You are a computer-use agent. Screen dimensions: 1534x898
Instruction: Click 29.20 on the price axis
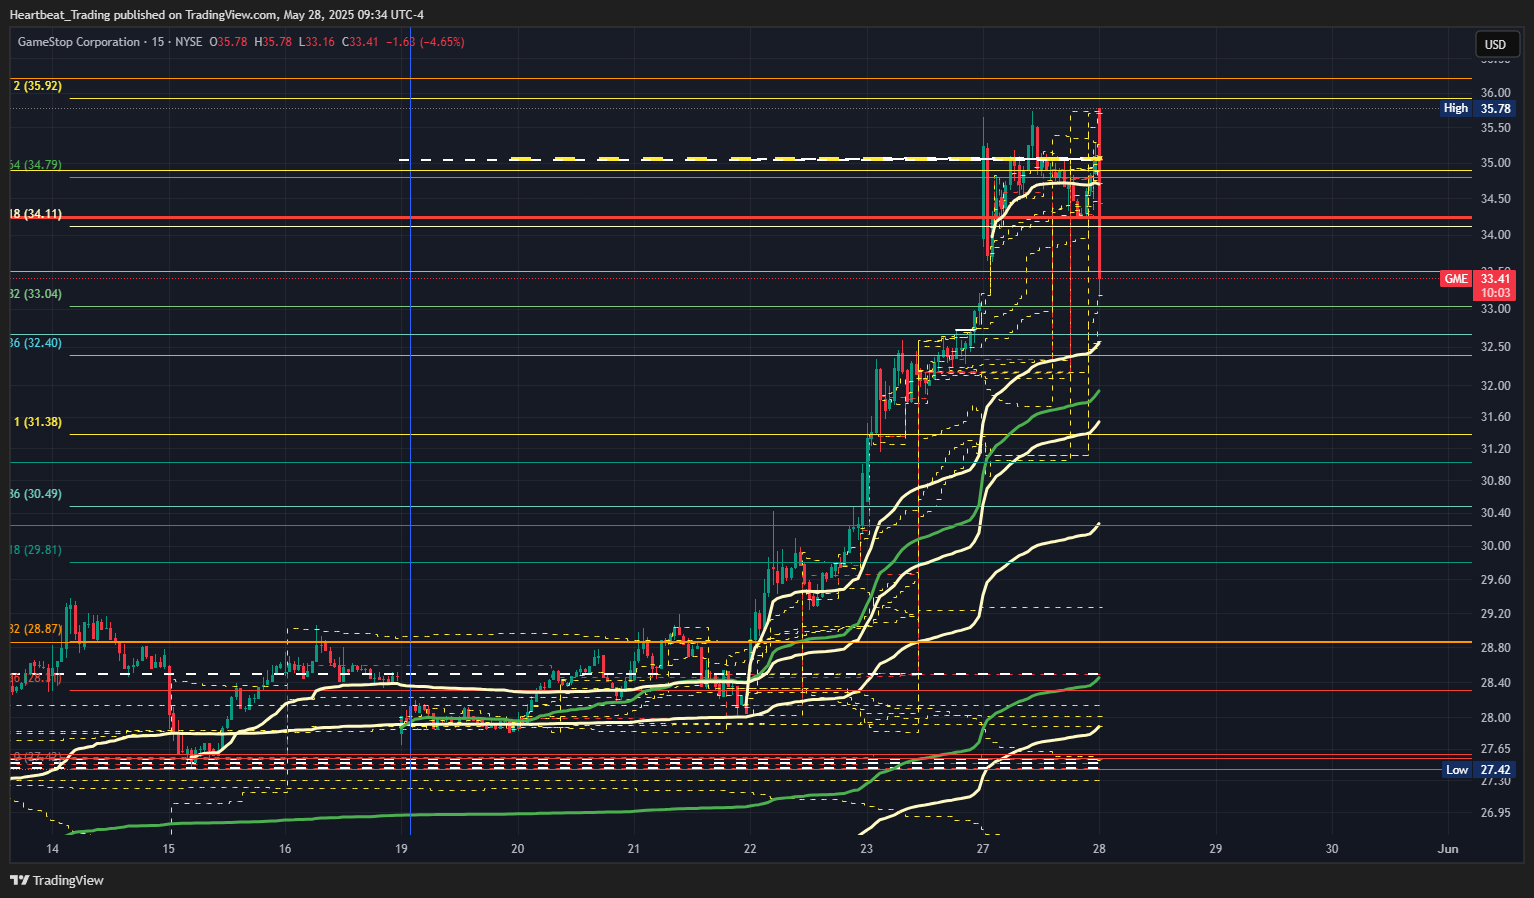(1496, 614)
